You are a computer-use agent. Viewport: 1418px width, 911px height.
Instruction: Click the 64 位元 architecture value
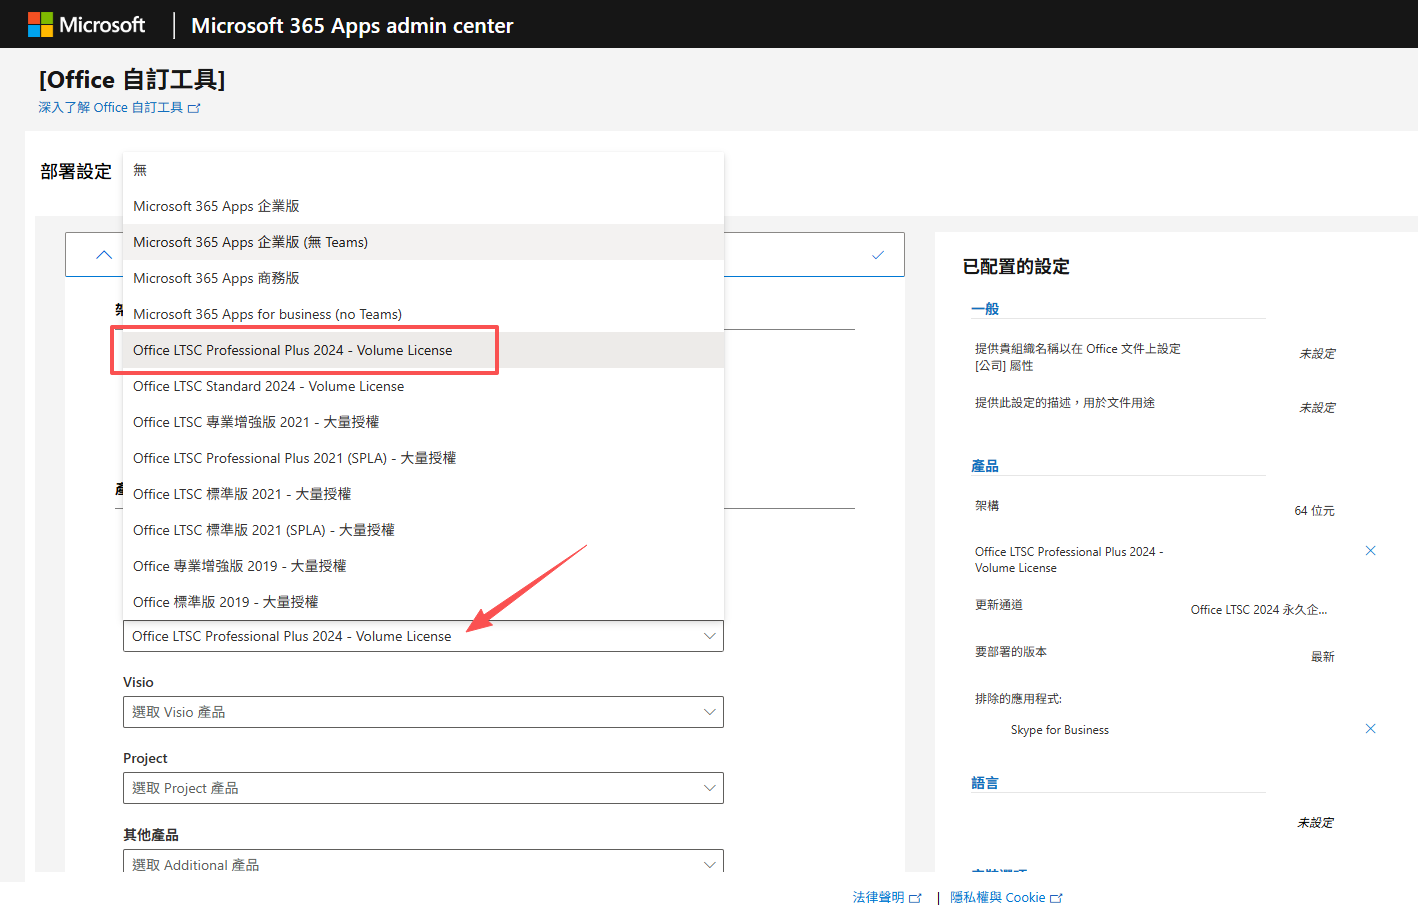click(x=1315, y=511)
